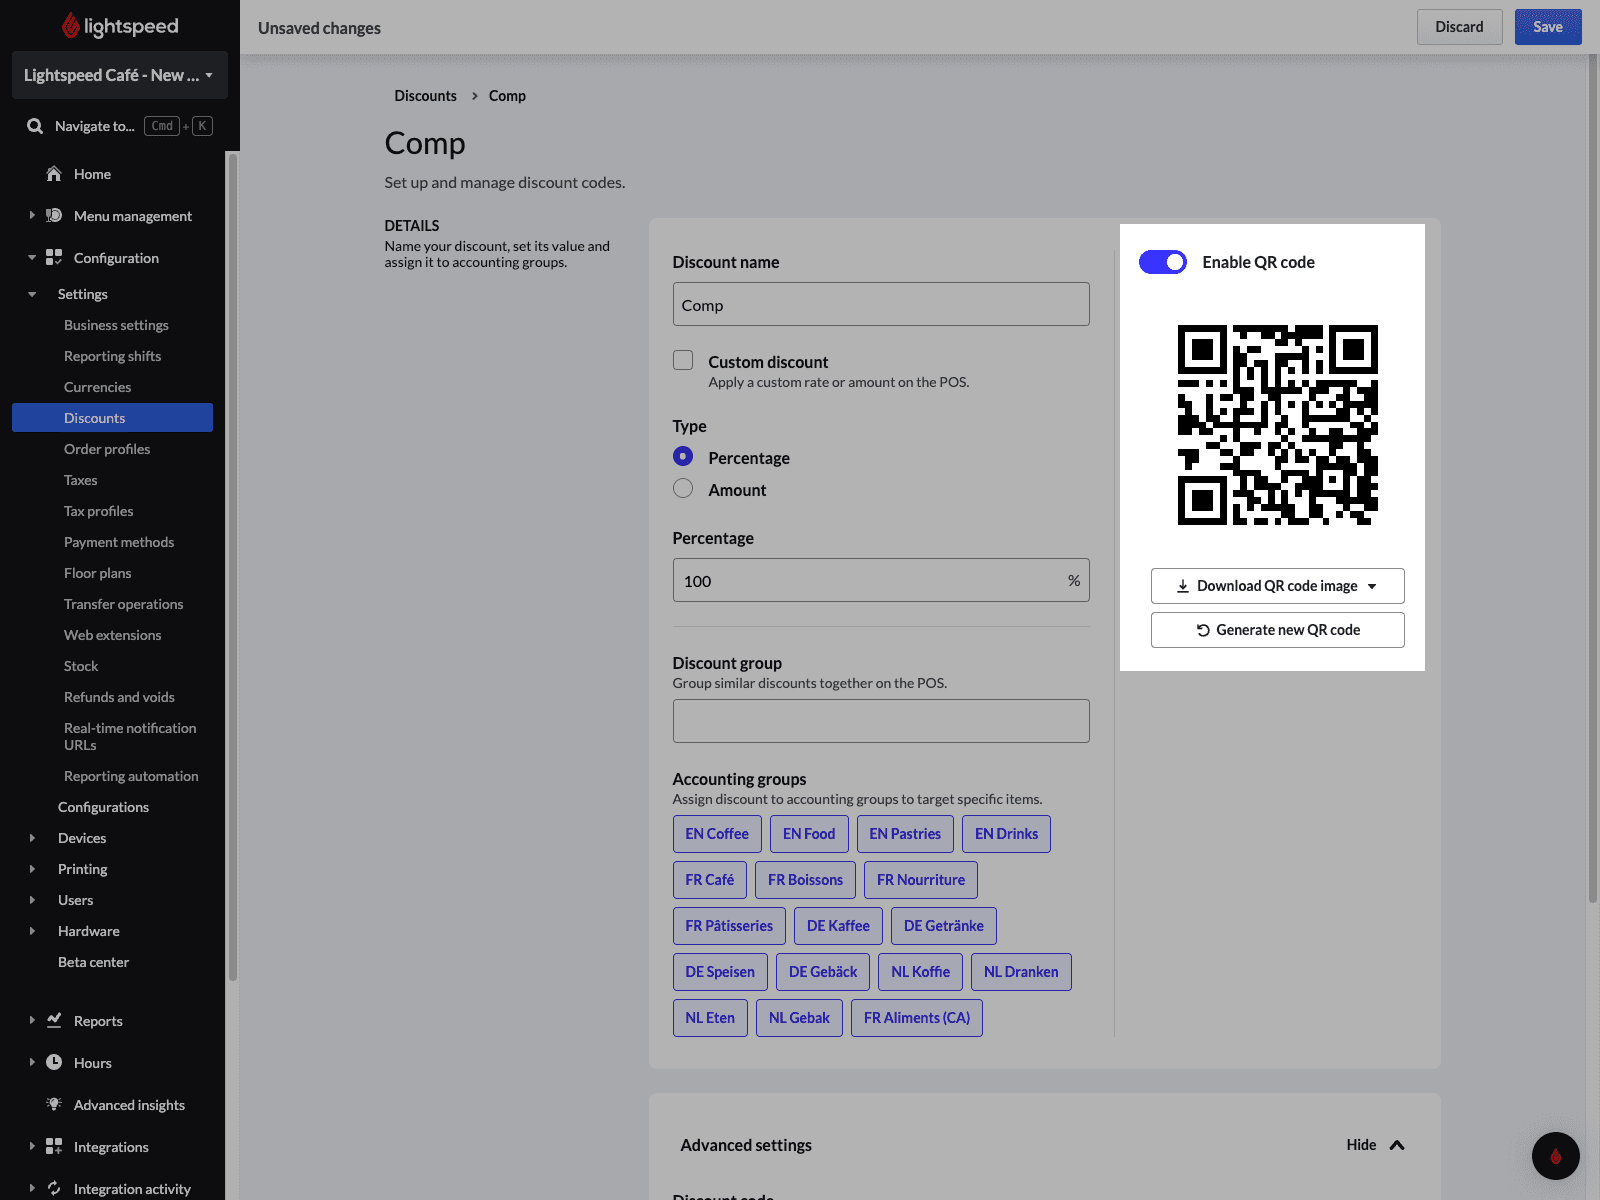The width and height of the screenshot is (1600, 1200).
Task: Disable the Enable QR code toggle
Action: pyautogui.click(x=1162, y=262)
